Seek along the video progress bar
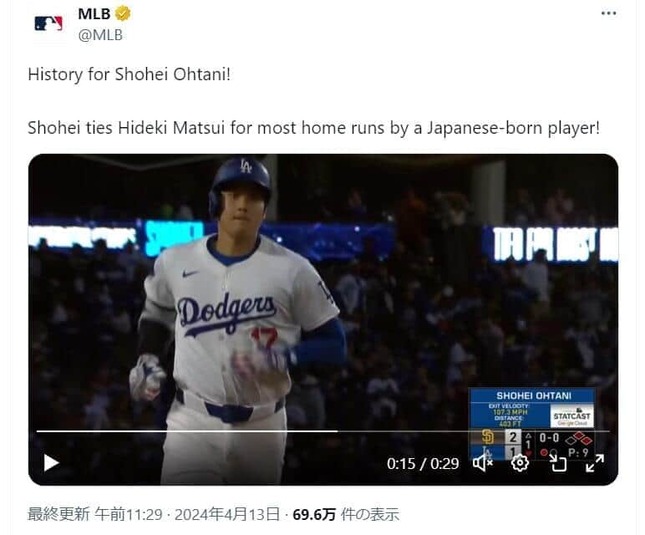645x535 pixels. pyautogui.click(x=322, y=431)
